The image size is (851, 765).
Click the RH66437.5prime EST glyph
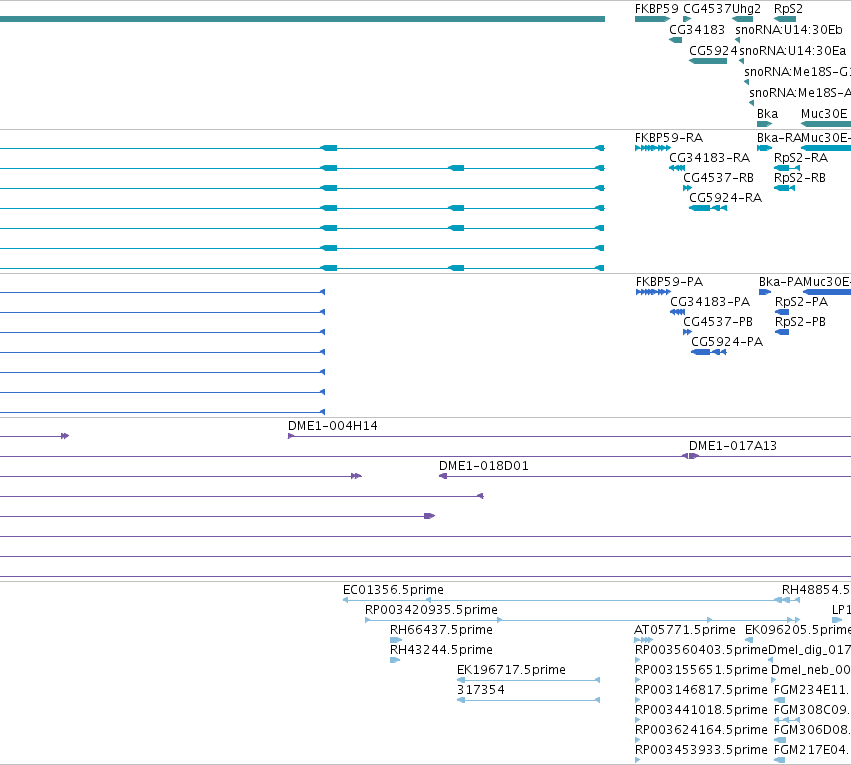[x=396, y=640]
